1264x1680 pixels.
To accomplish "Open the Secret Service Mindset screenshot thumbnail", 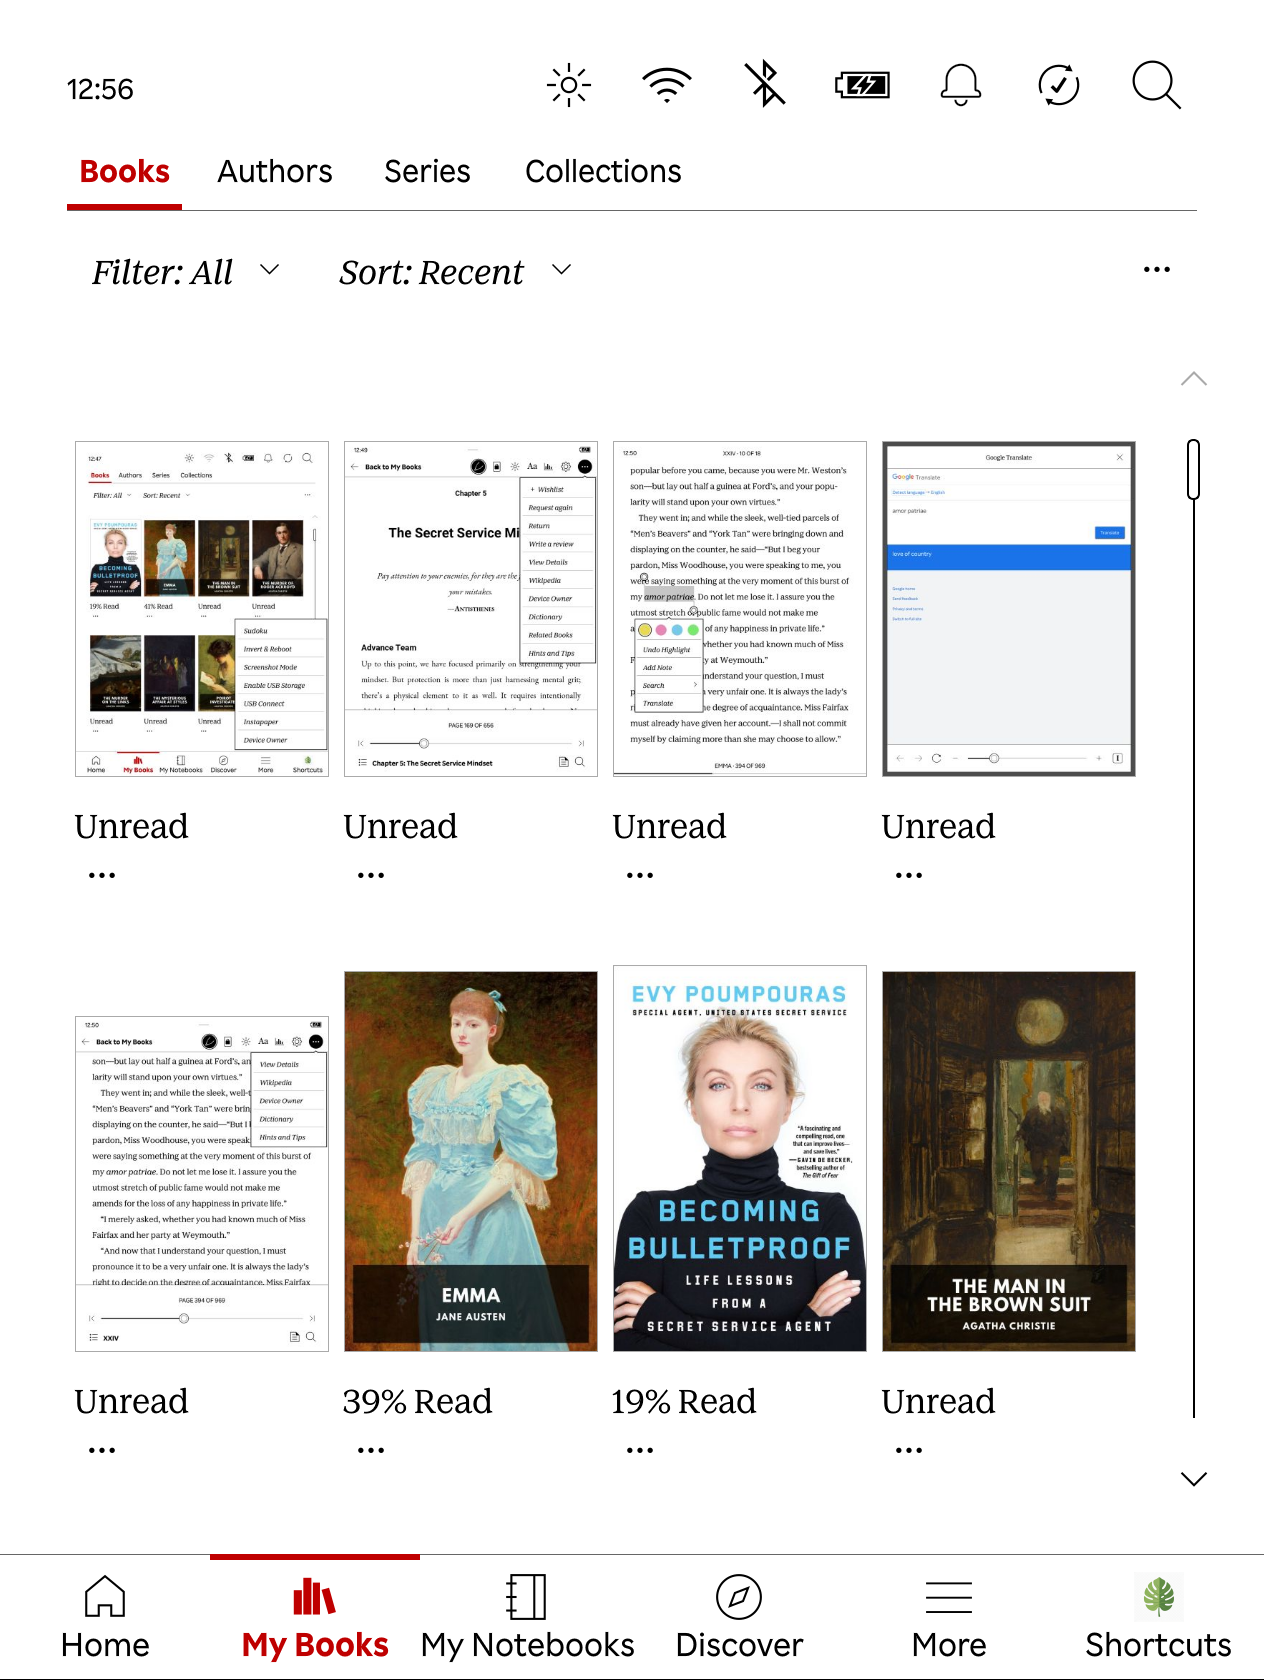I will (471, 609).
